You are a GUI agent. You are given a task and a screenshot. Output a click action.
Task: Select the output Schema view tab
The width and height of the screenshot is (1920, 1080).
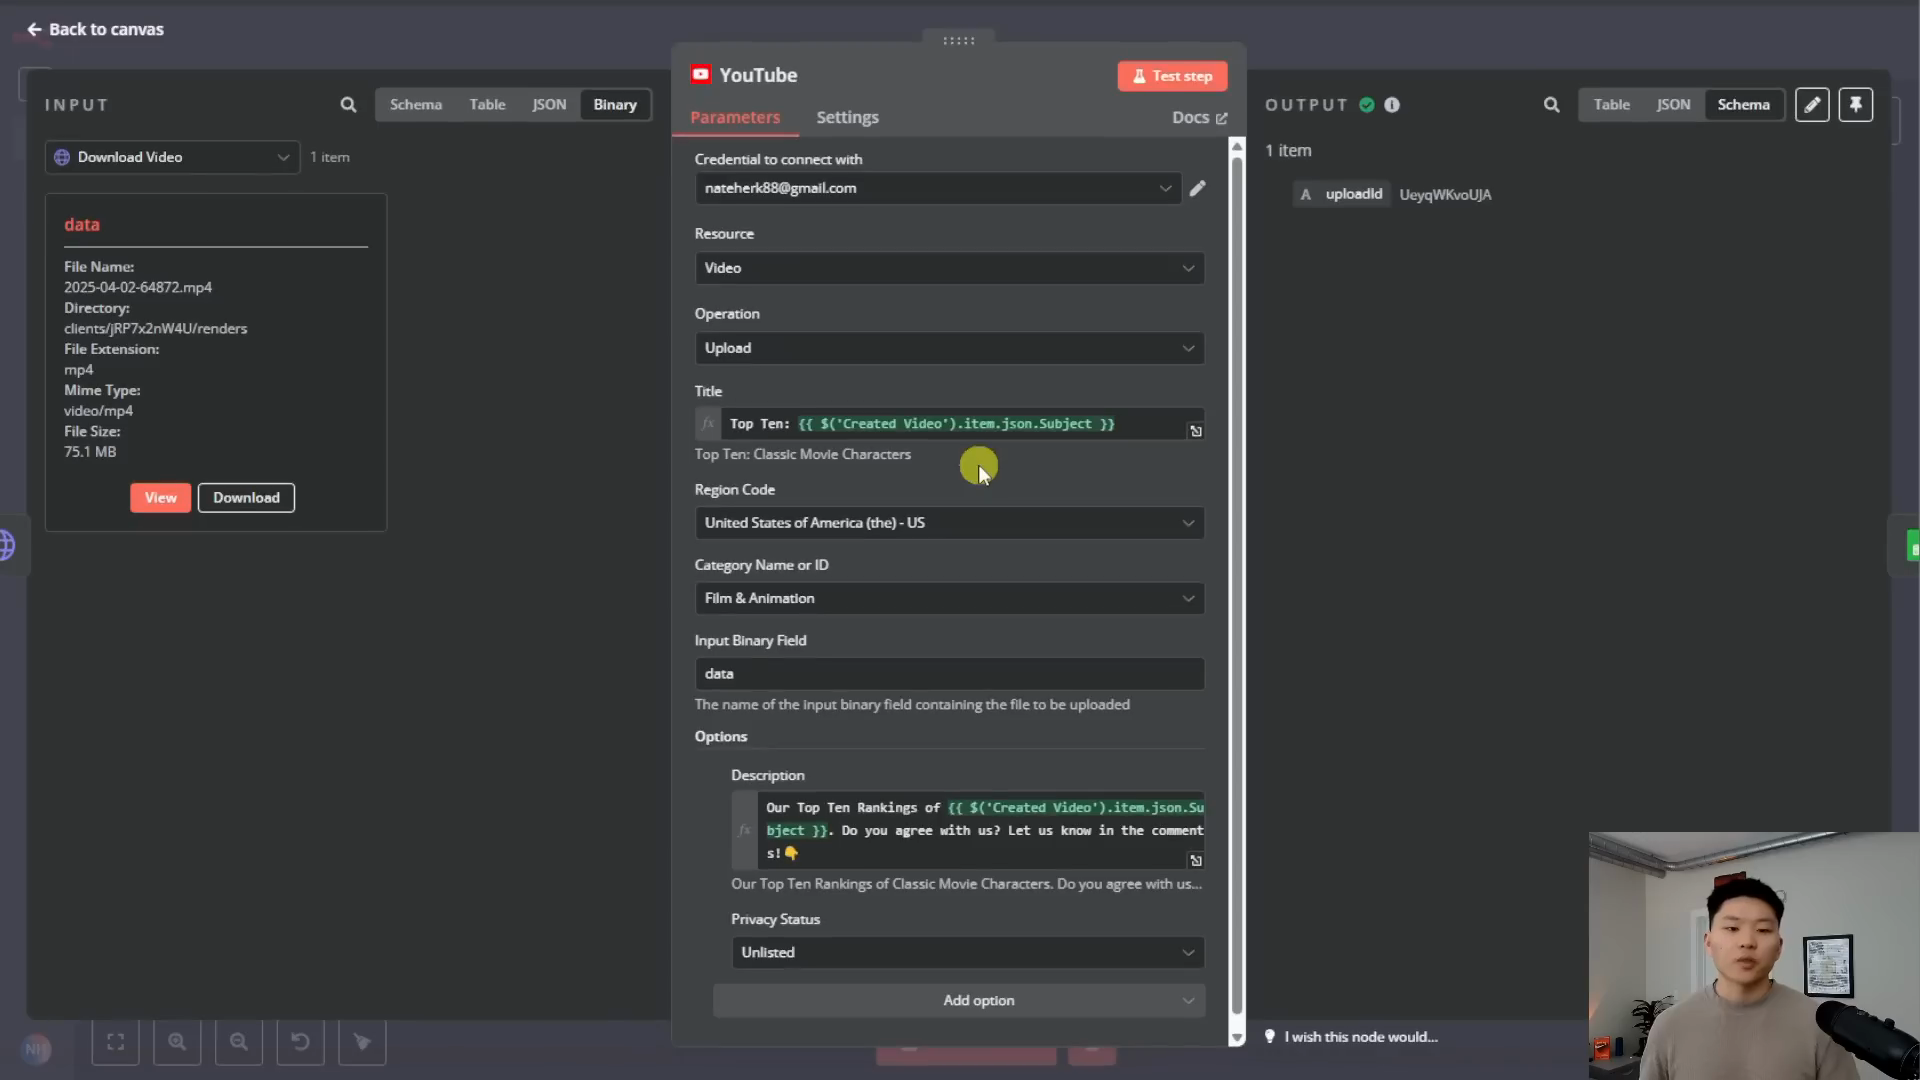1743,104
